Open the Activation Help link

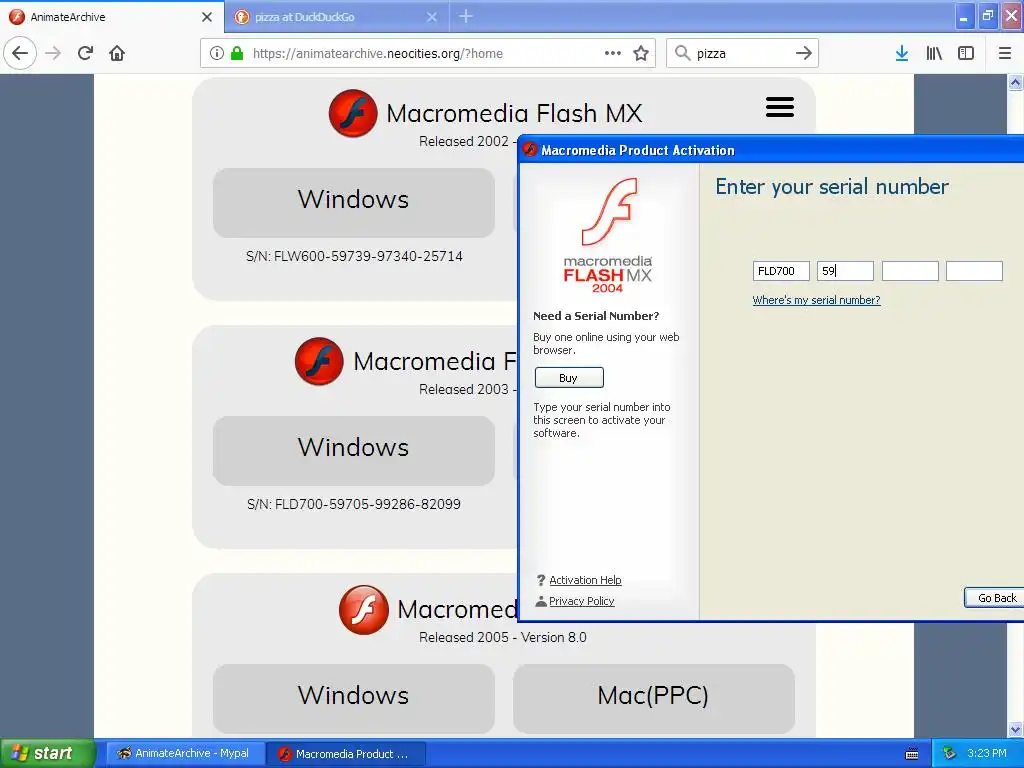[585, 580]
